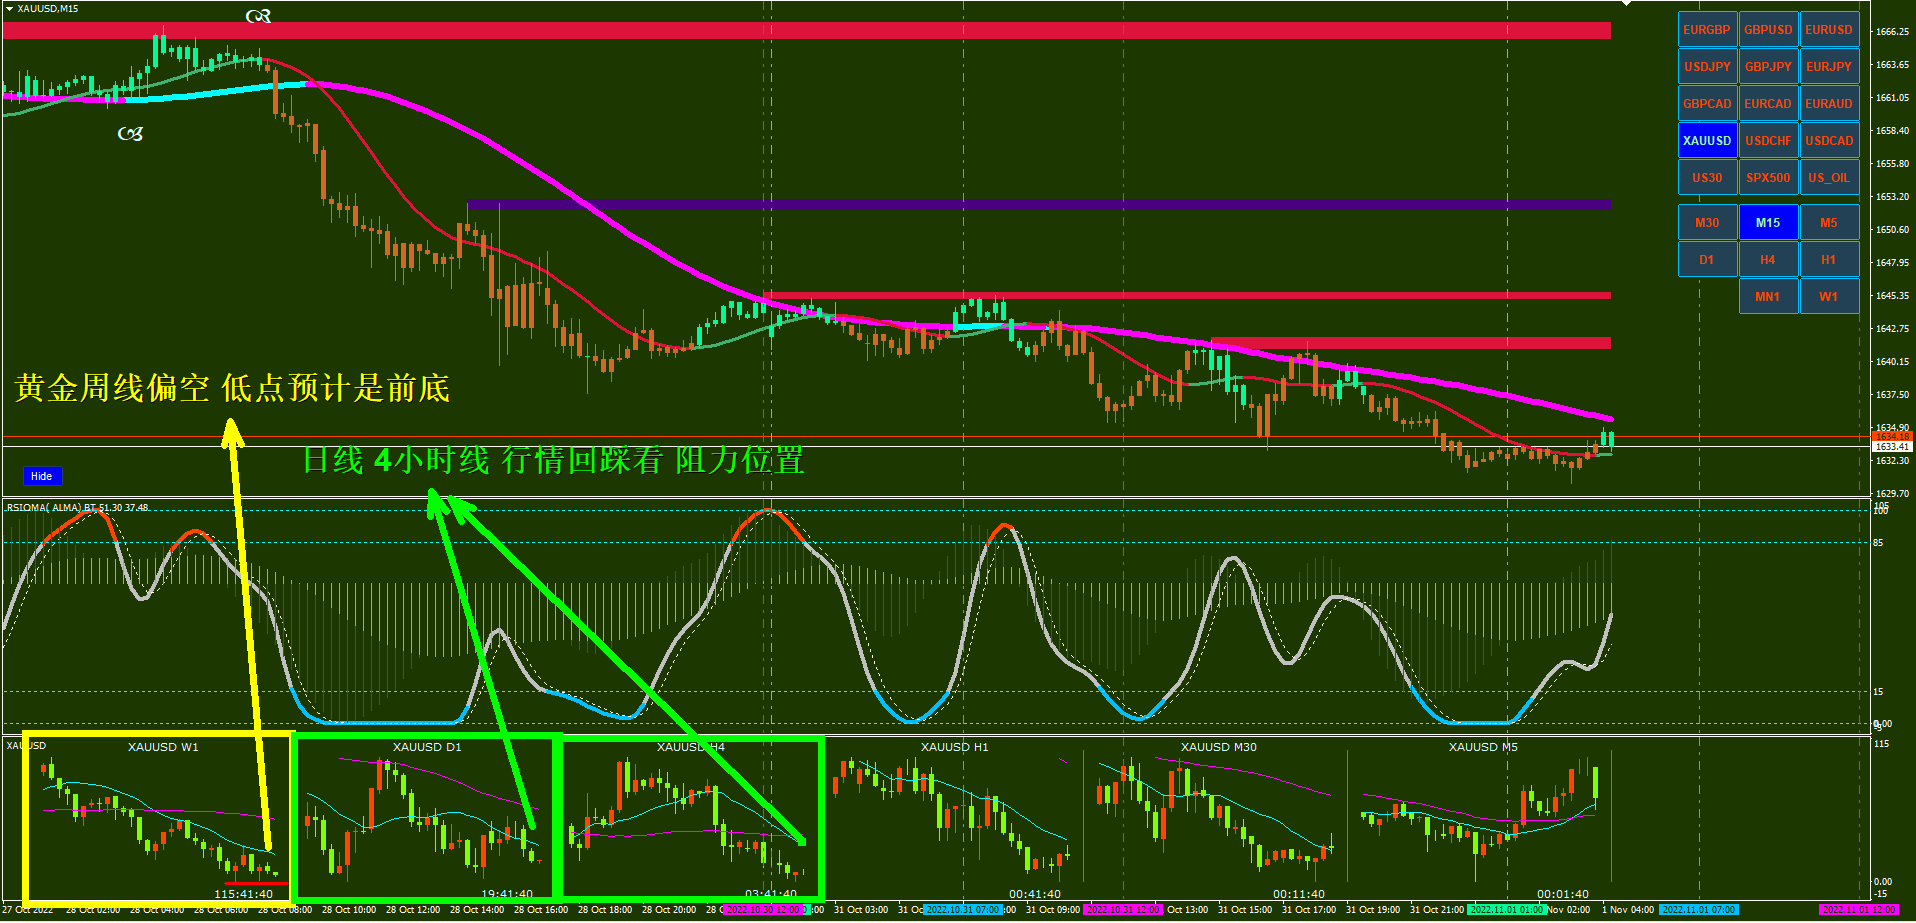Click the '28 Oct 18:00' time label
The width and height of the screenshot is (1916, 923).
pyautogui.click(x=605, y=910)
